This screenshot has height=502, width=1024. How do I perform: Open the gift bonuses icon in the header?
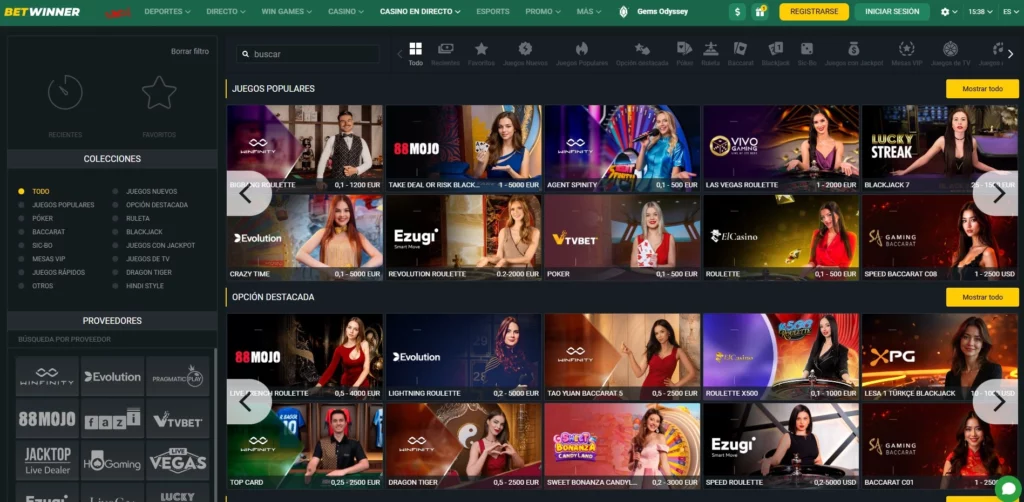[x=760, y=12]
